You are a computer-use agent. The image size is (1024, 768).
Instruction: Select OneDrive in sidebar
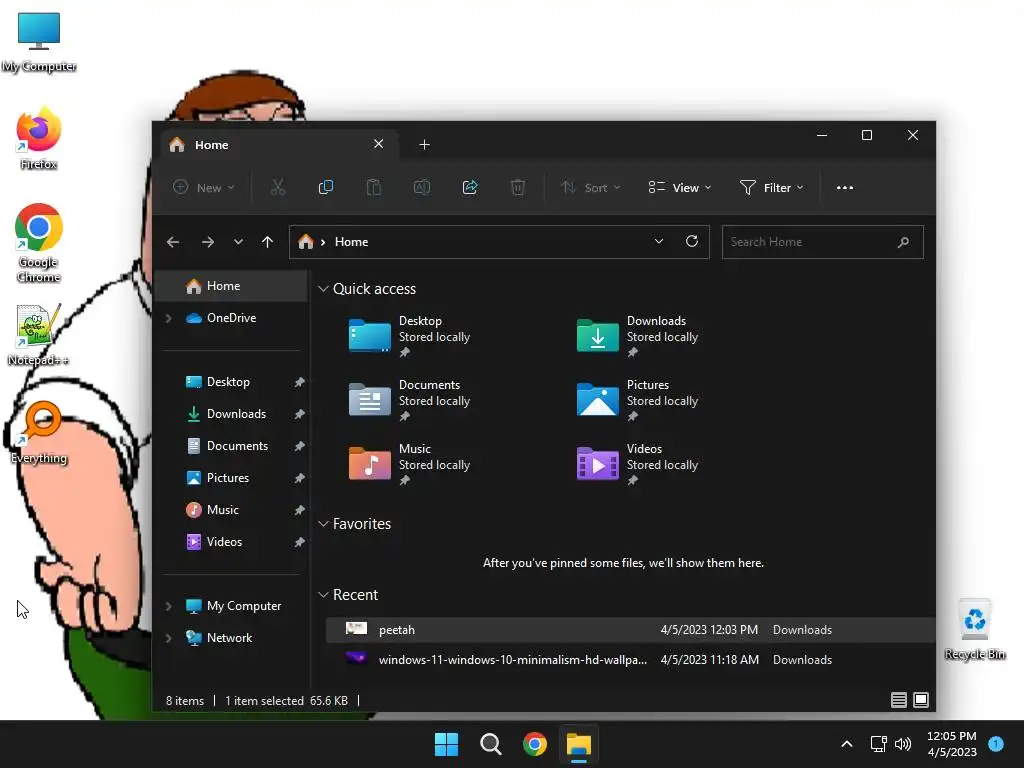pyautogui.click(x=231, y=318)
